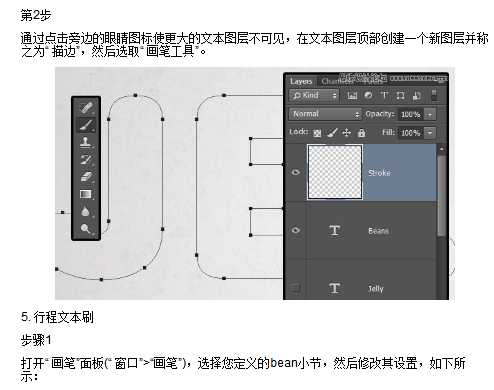Open the Kind filter dropdown
Viewport: 494px width, 390px height.
tap(314, 96)
